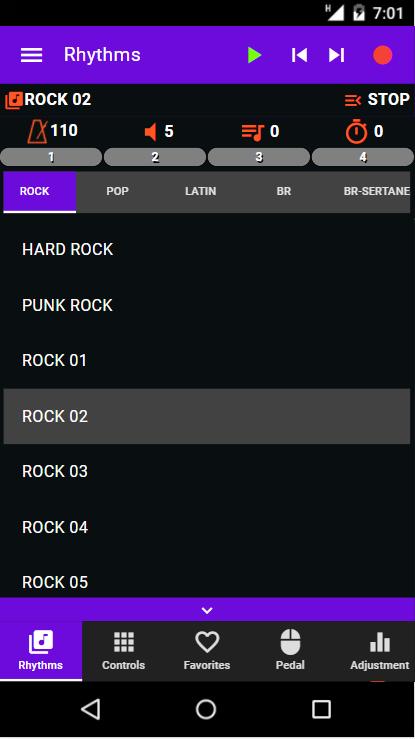The width and height of the screenshot is (415, 739).
Task: Switch to the LATIN genre tab
Action: [x=201, y=191]
